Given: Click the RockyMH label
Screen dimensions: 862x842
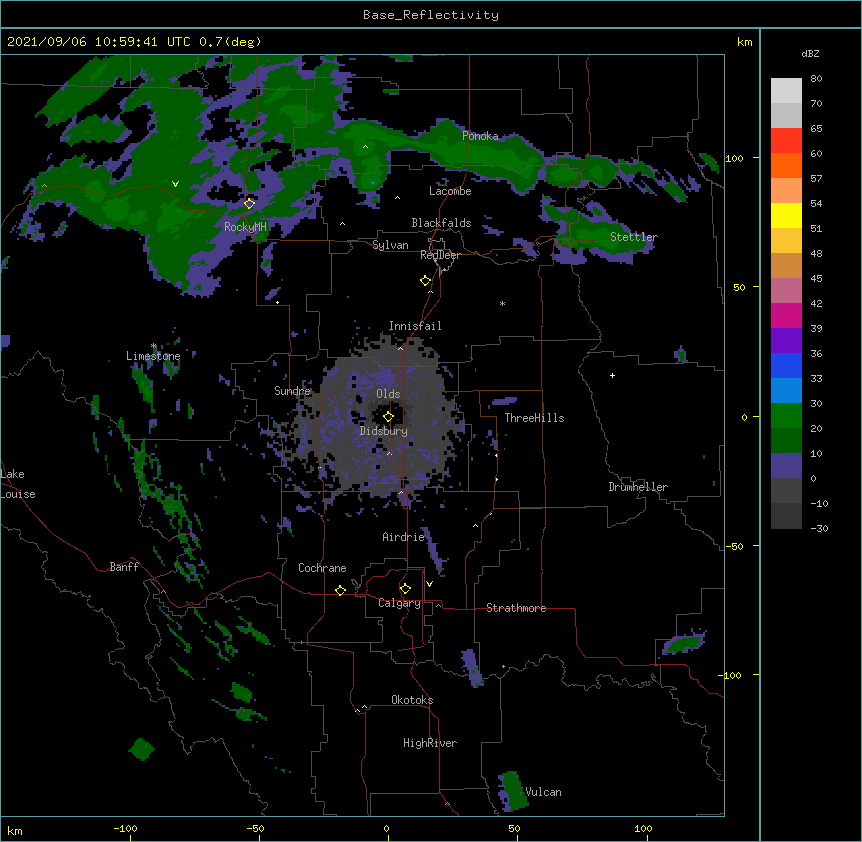Looking at the screenshot, I should click(x=245, y=227).
